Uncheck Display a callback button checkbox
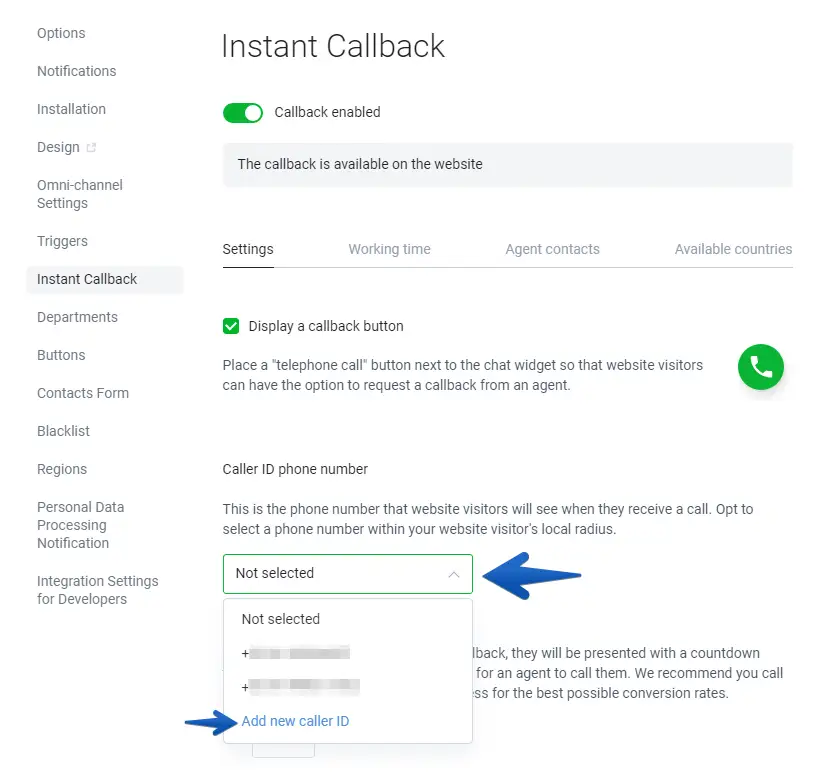The height and width of the screenshot is (779, 838). tap(231, 326)
